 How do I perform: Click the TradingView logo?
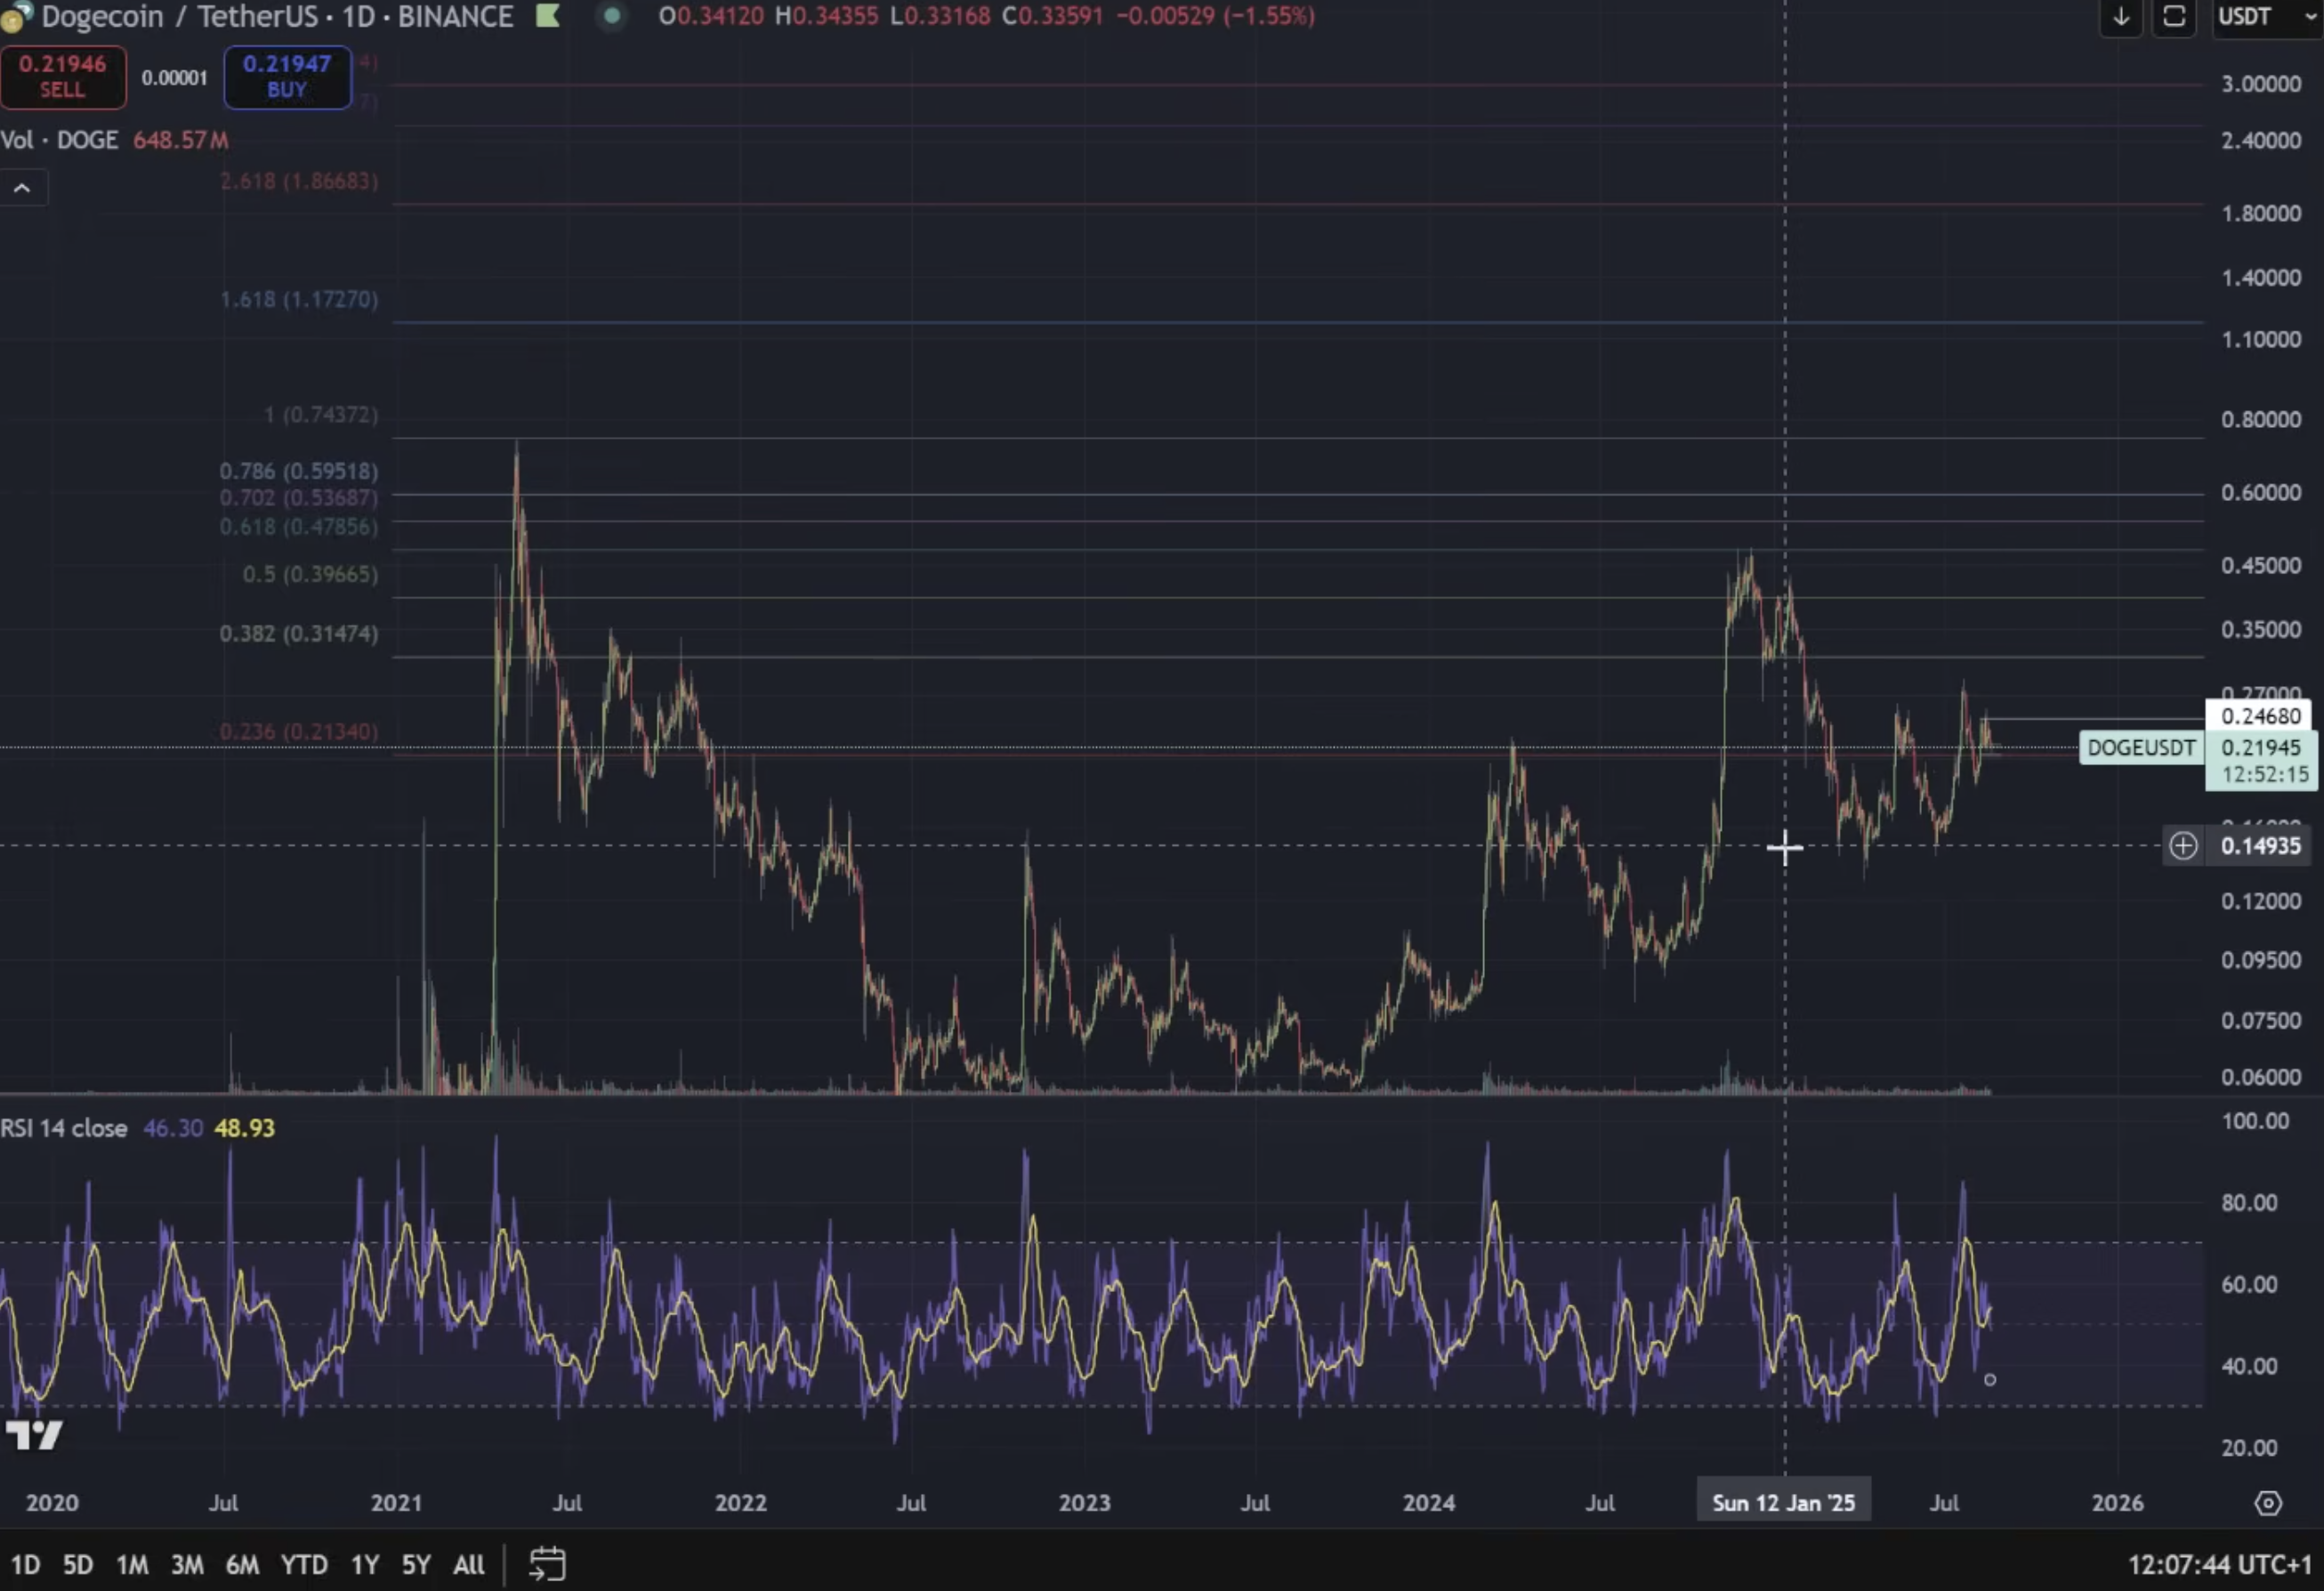[34, 1436]
